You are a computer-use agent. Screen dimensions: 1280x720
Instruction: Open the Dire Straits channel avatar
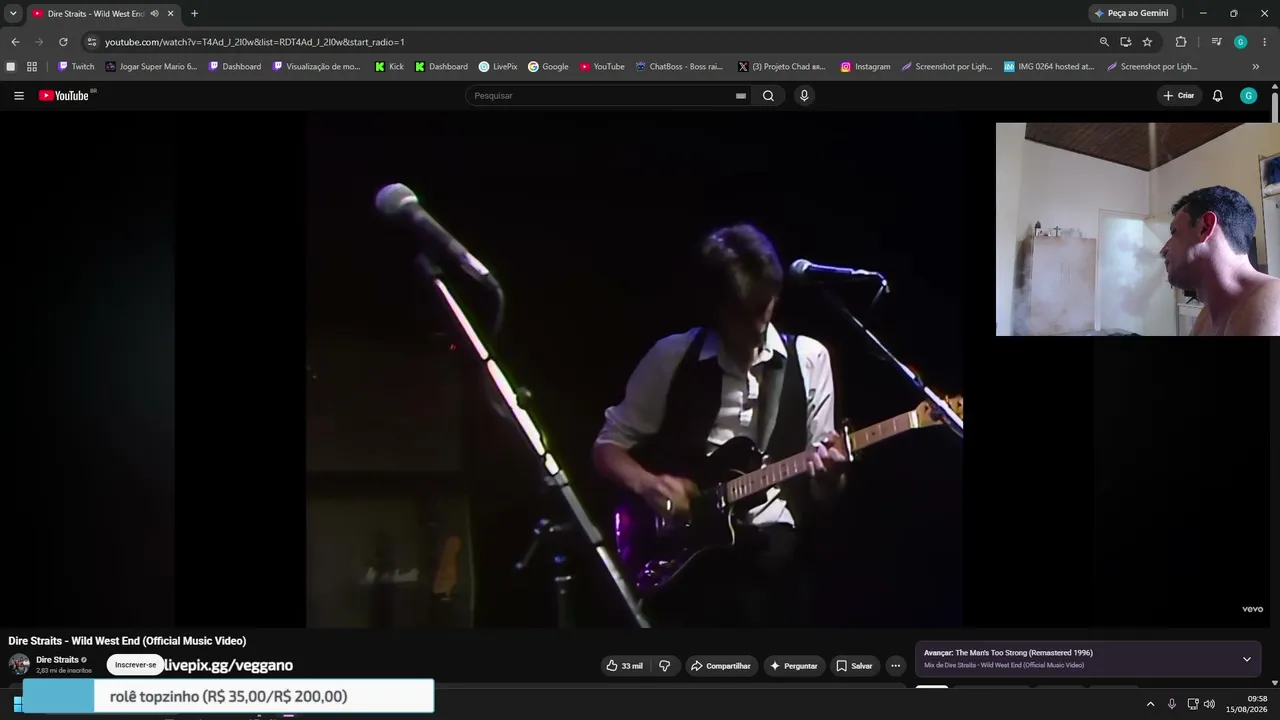(19, 665)
